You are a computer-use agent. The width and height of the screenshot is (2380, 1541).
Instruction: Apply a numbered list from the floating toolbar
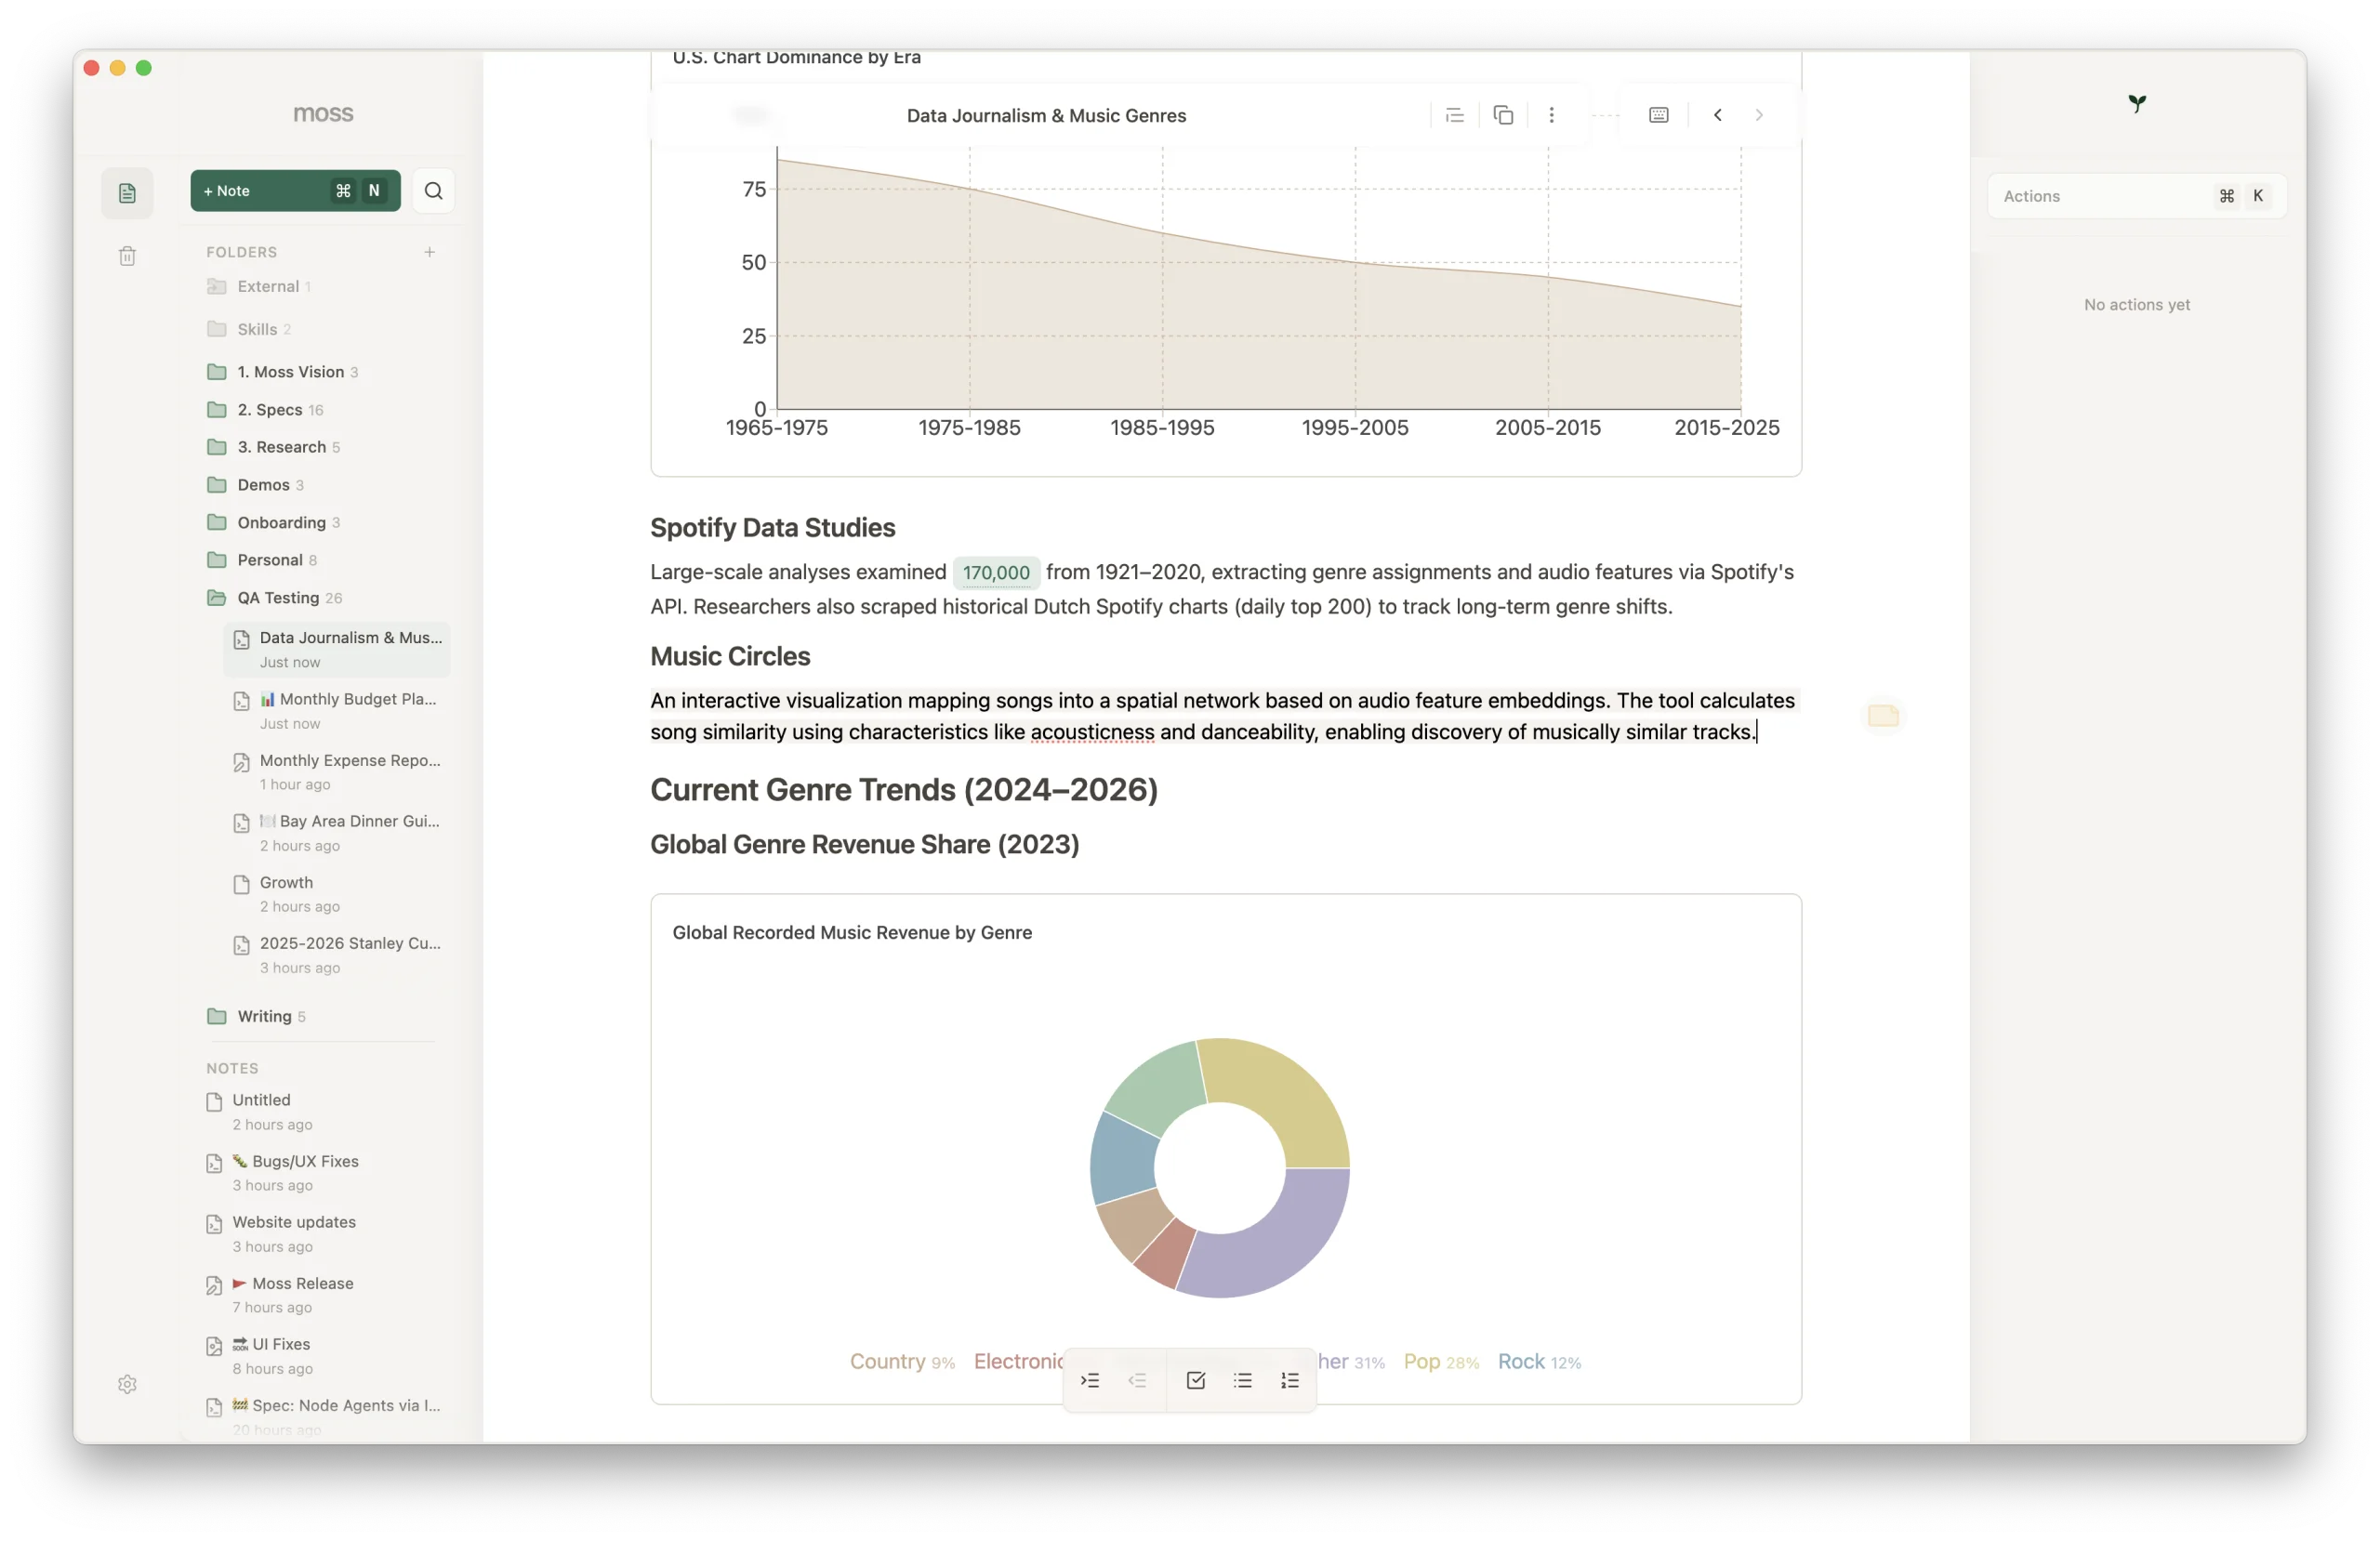pos(1289,1380)
